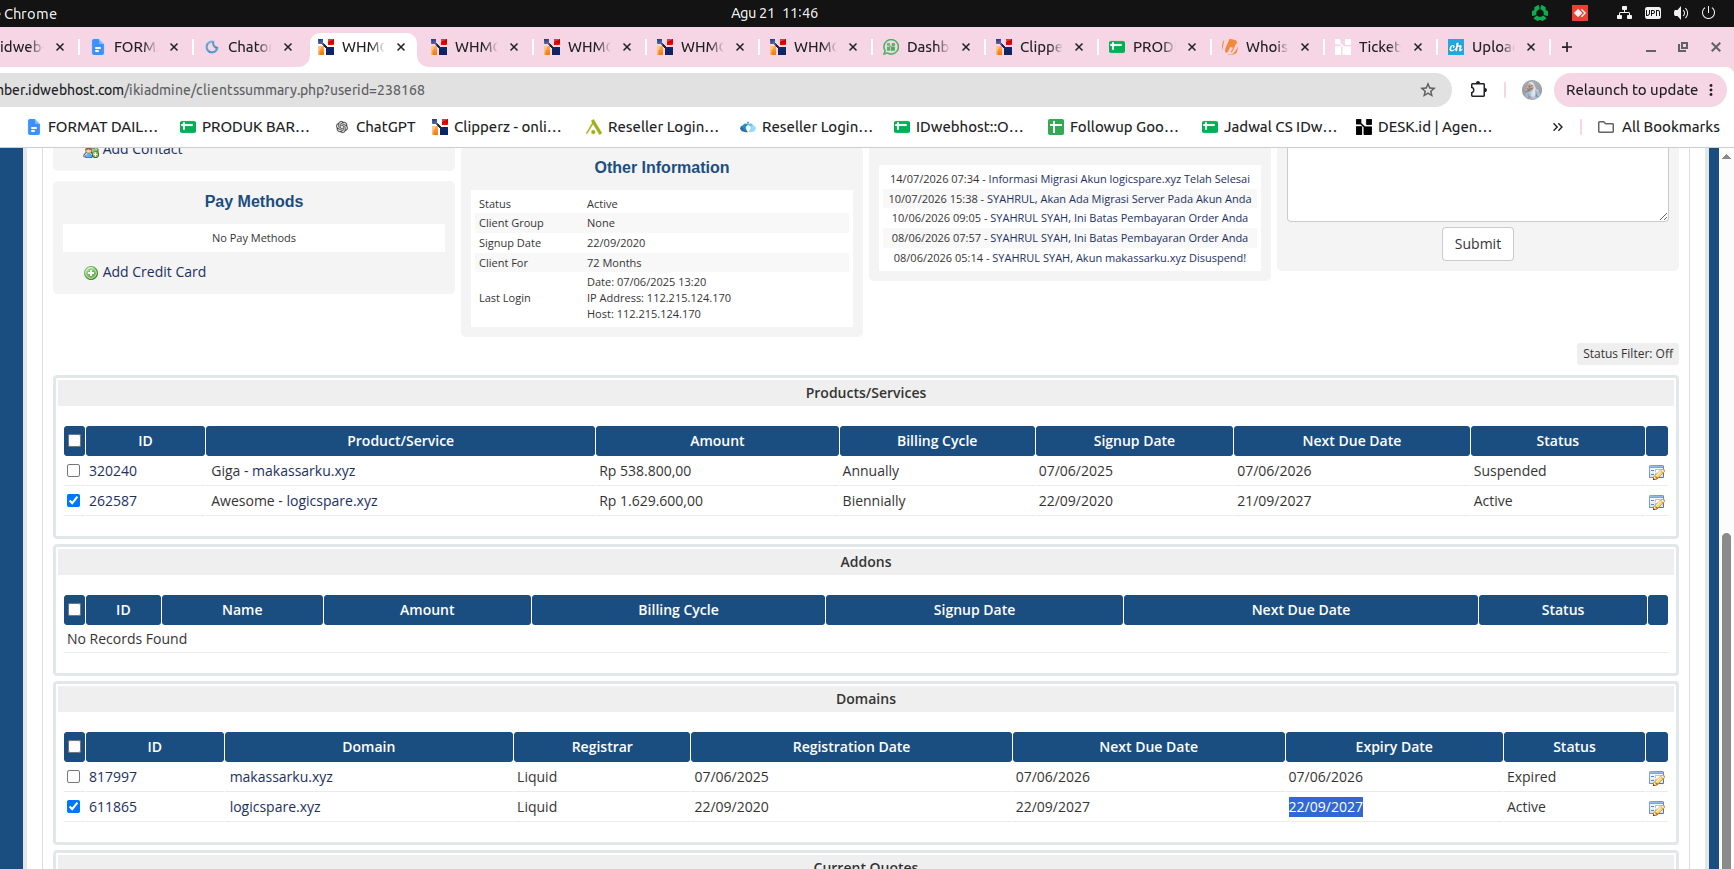Open the Chrome extensions puzzle icon
This screenshot has width=1734, height=869.
click(x=1478, y=90)
